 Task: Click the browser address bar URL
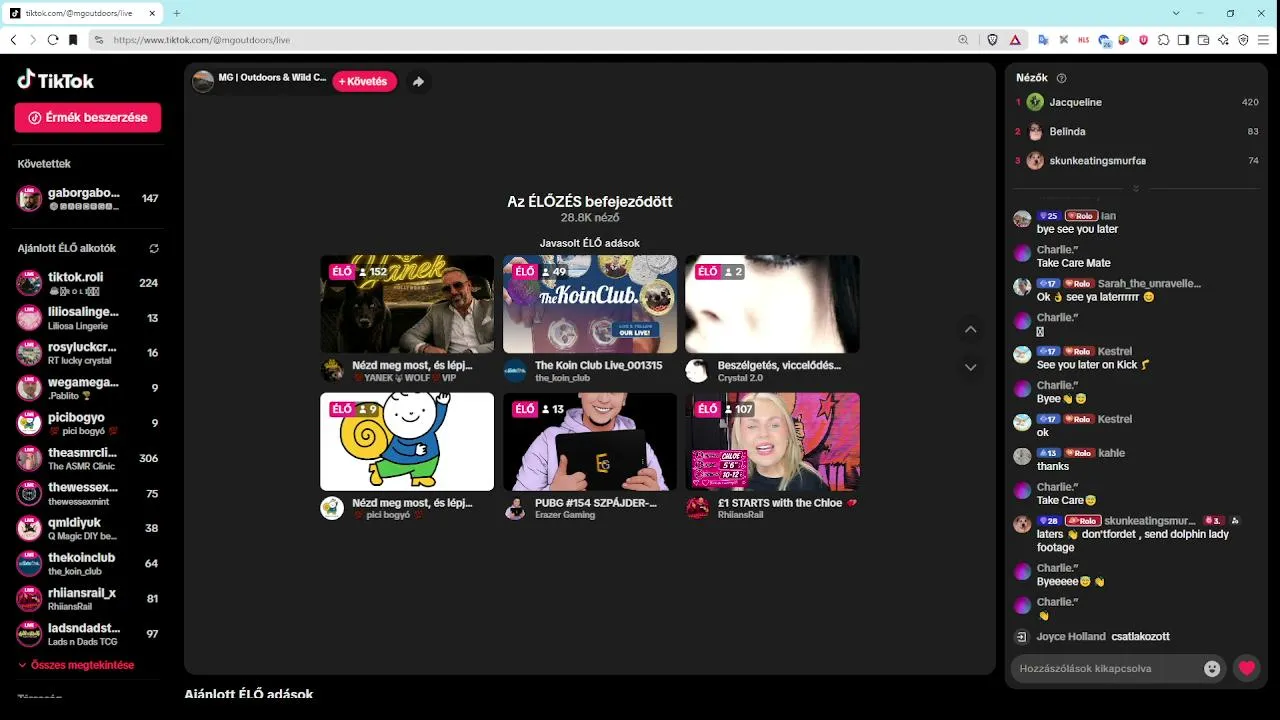pos(201,40)
